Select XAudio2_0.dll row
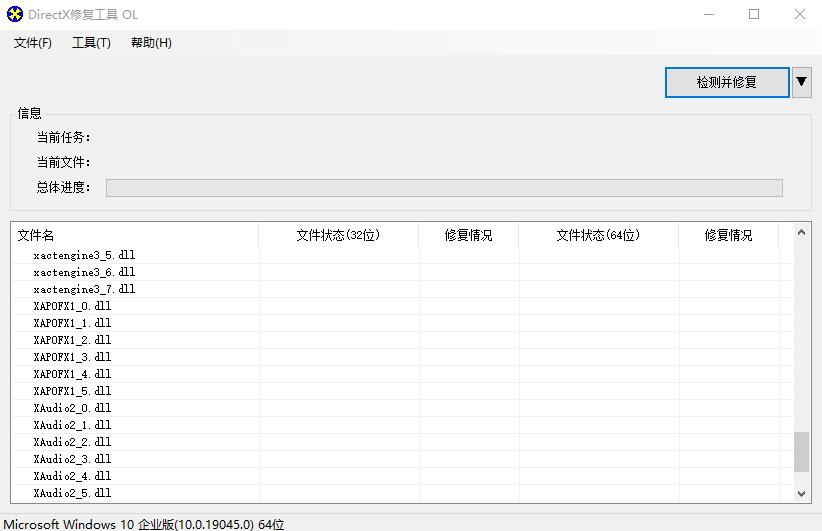822x531 pixels. tap(402, 408)
